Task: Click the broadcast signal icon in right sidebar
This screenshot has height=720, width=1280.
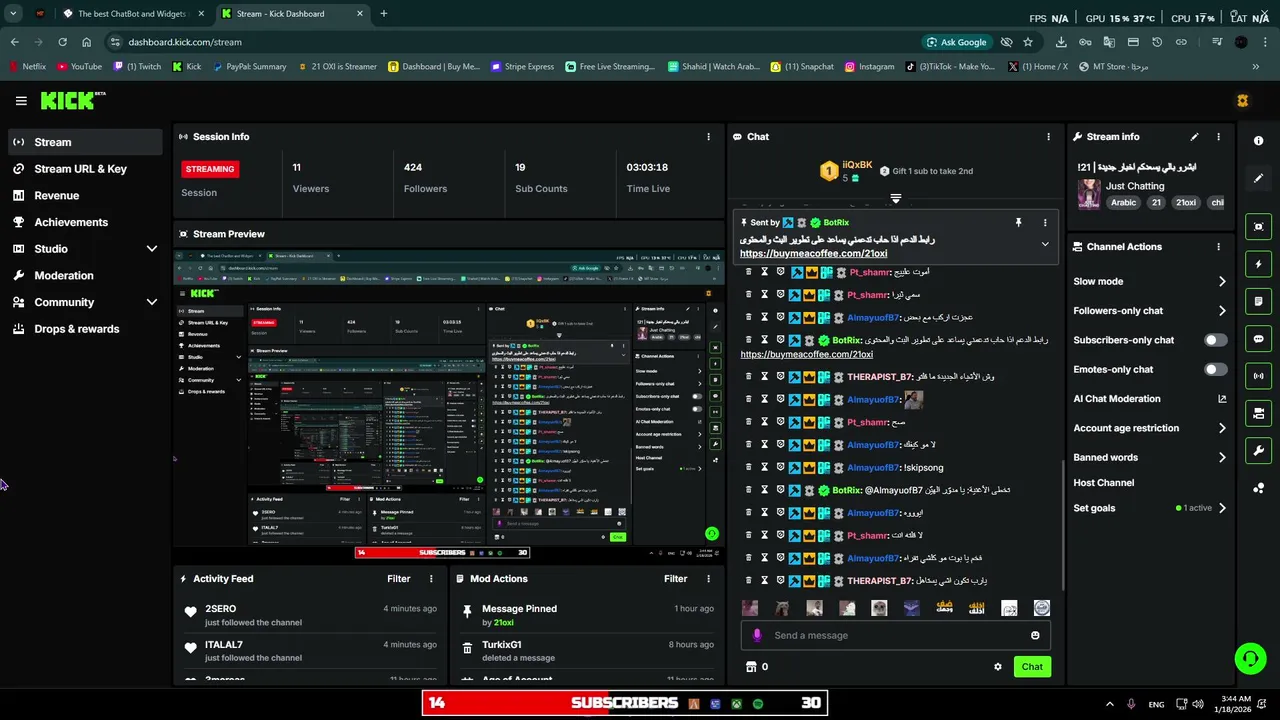Action: click(1259, 376)
